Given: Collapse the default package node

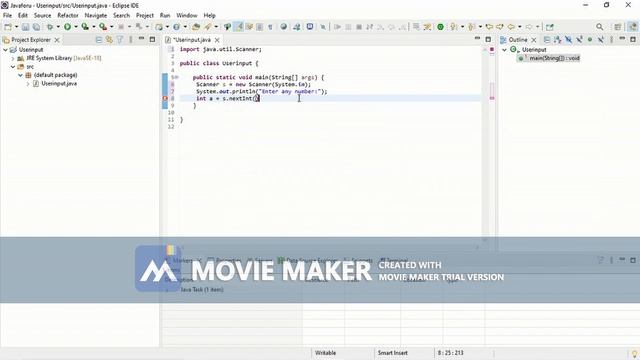Looking at the screenshot, I should 20,75.
